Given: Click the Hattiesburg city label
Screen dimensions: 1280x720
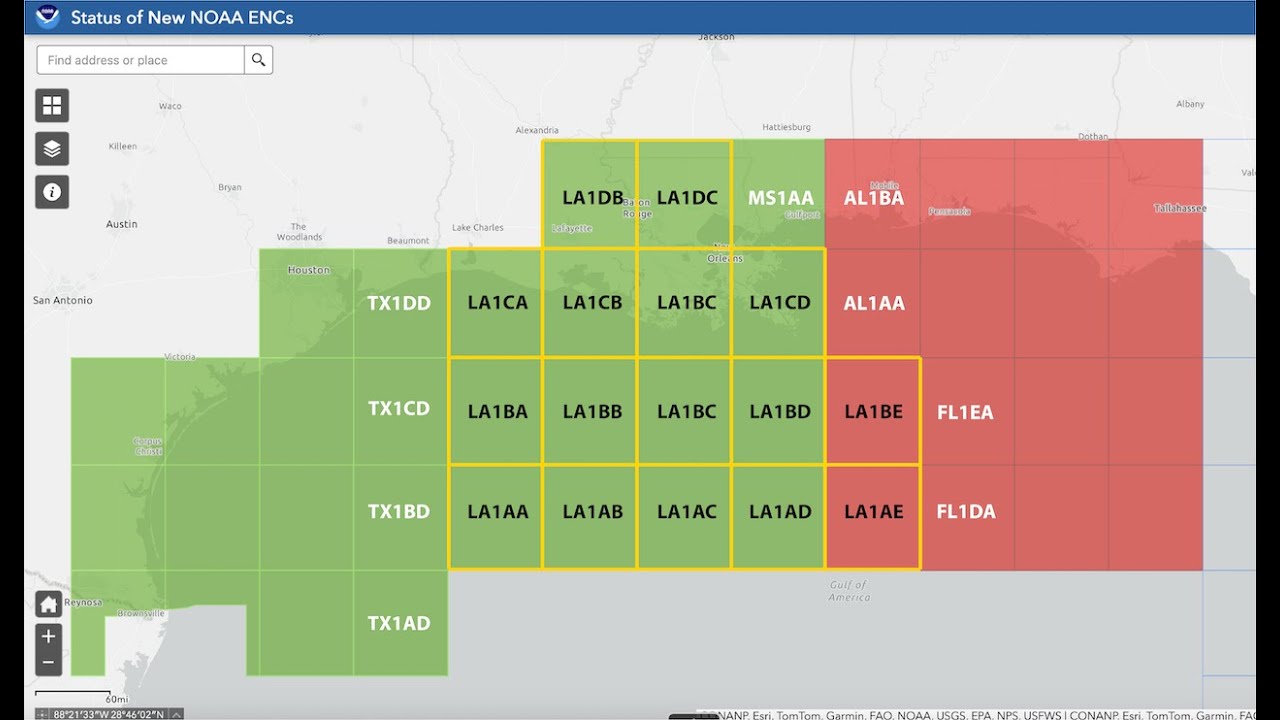Looking at the screenshot, I should click(x=786, y=128).
